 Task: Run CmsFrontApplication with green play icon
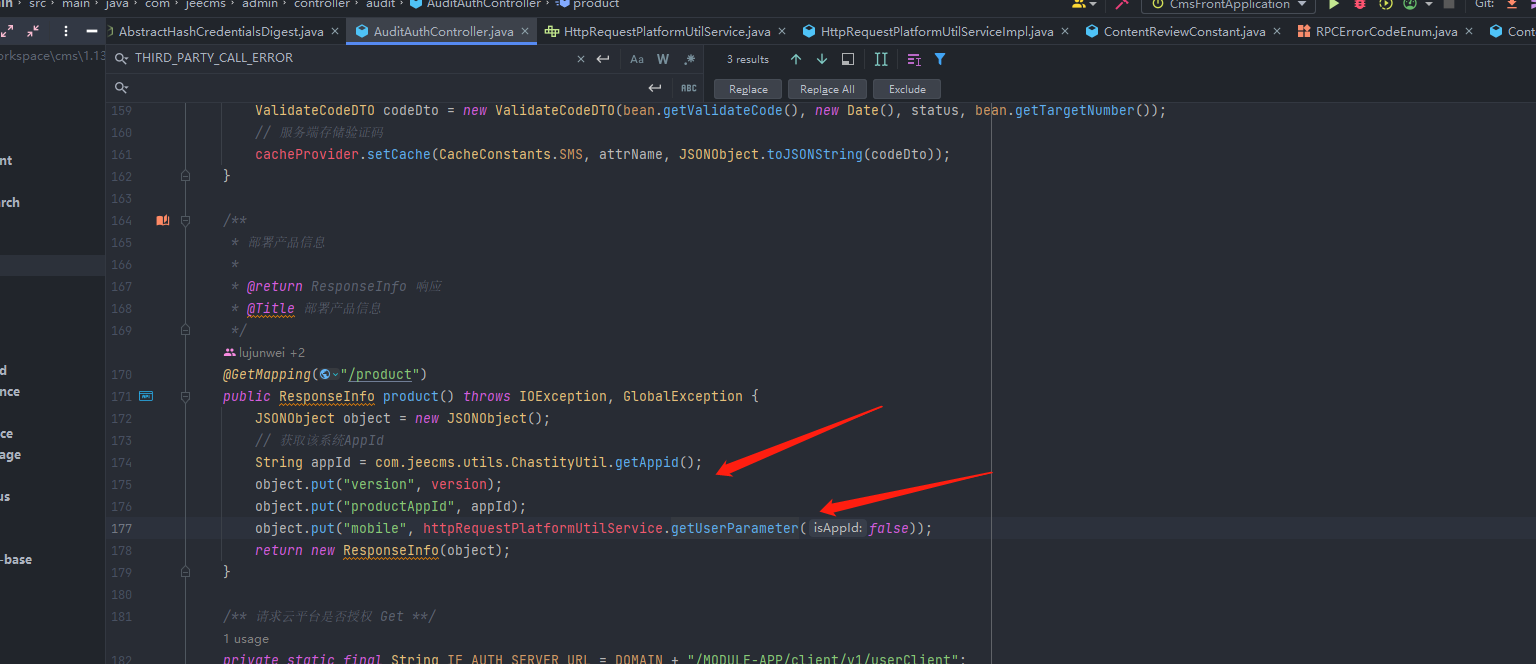1333,5
